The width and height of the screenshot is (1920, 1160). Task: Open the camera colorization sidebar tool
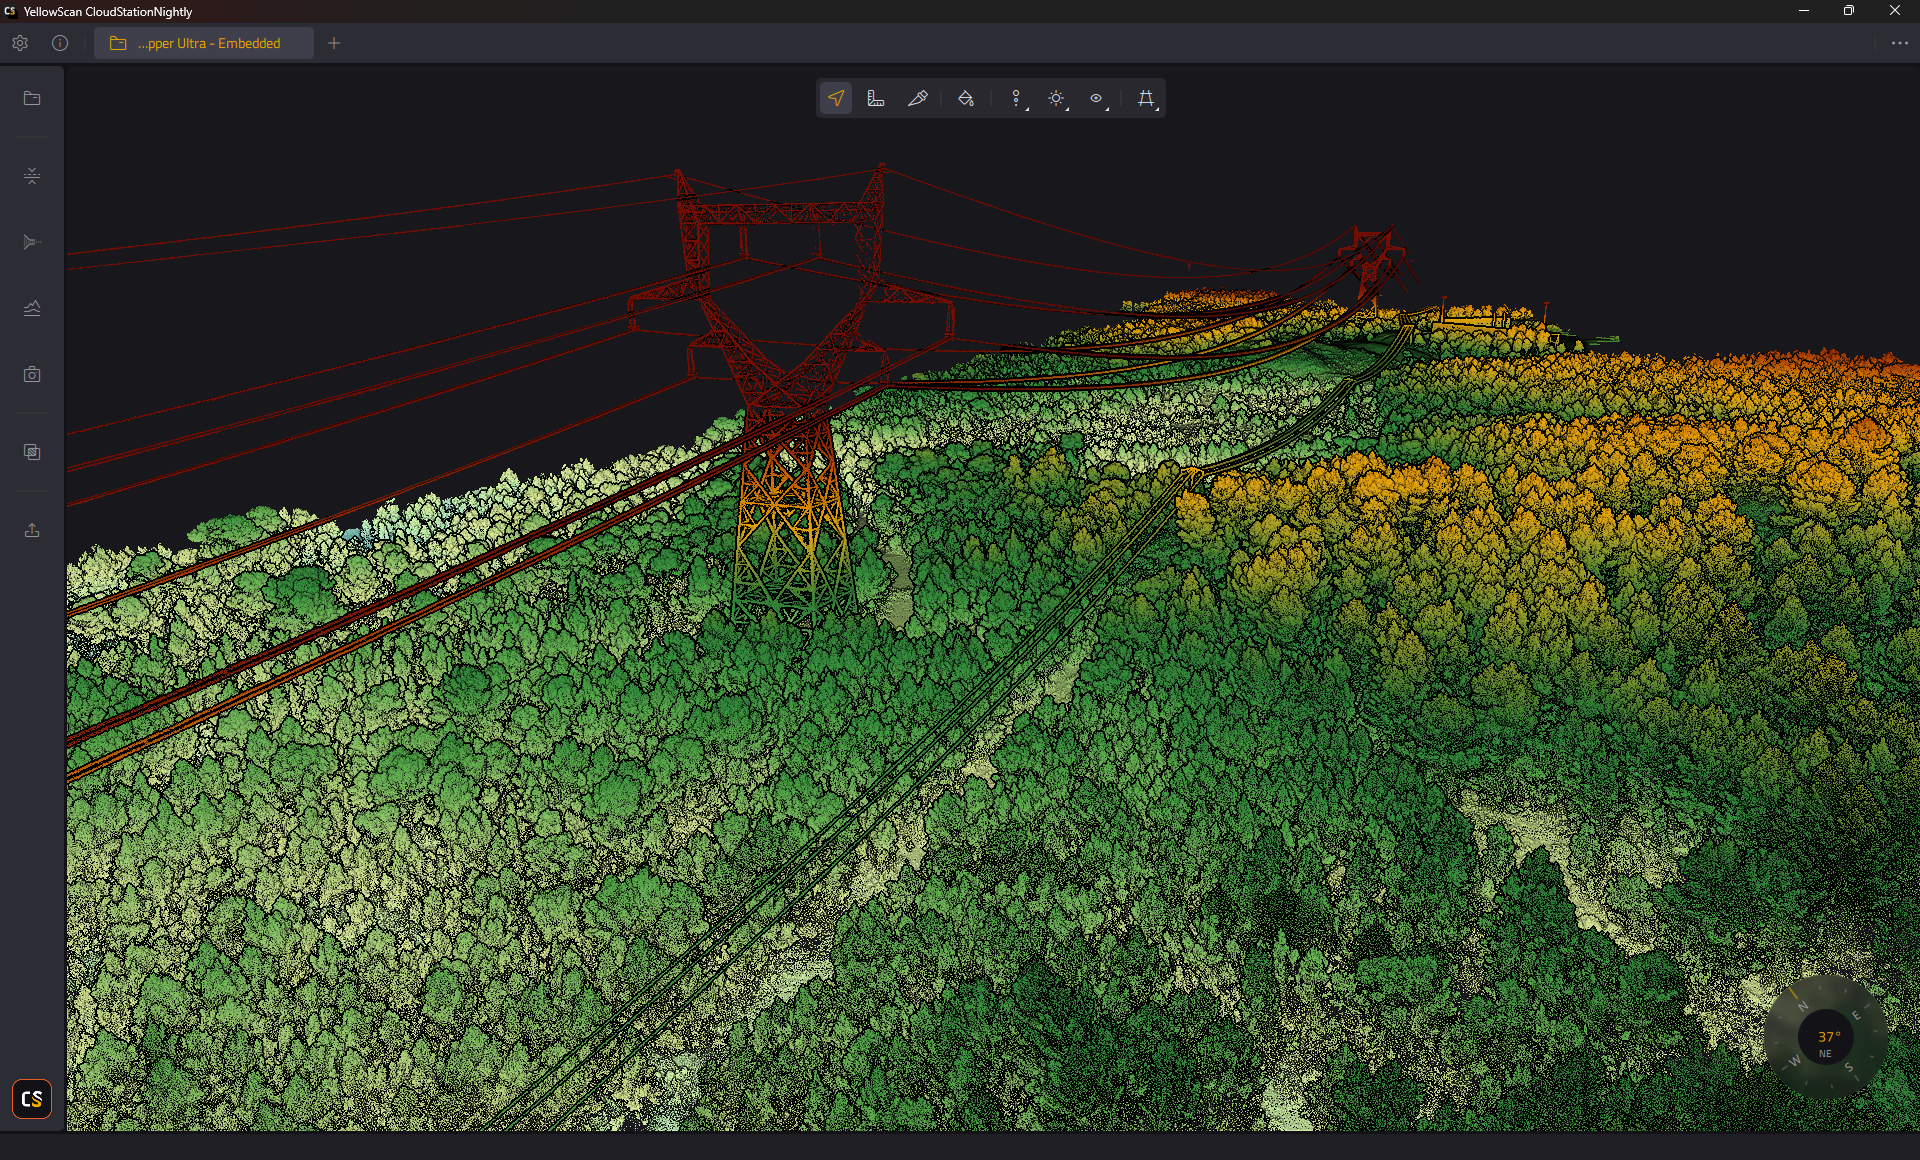coord(32,374)
